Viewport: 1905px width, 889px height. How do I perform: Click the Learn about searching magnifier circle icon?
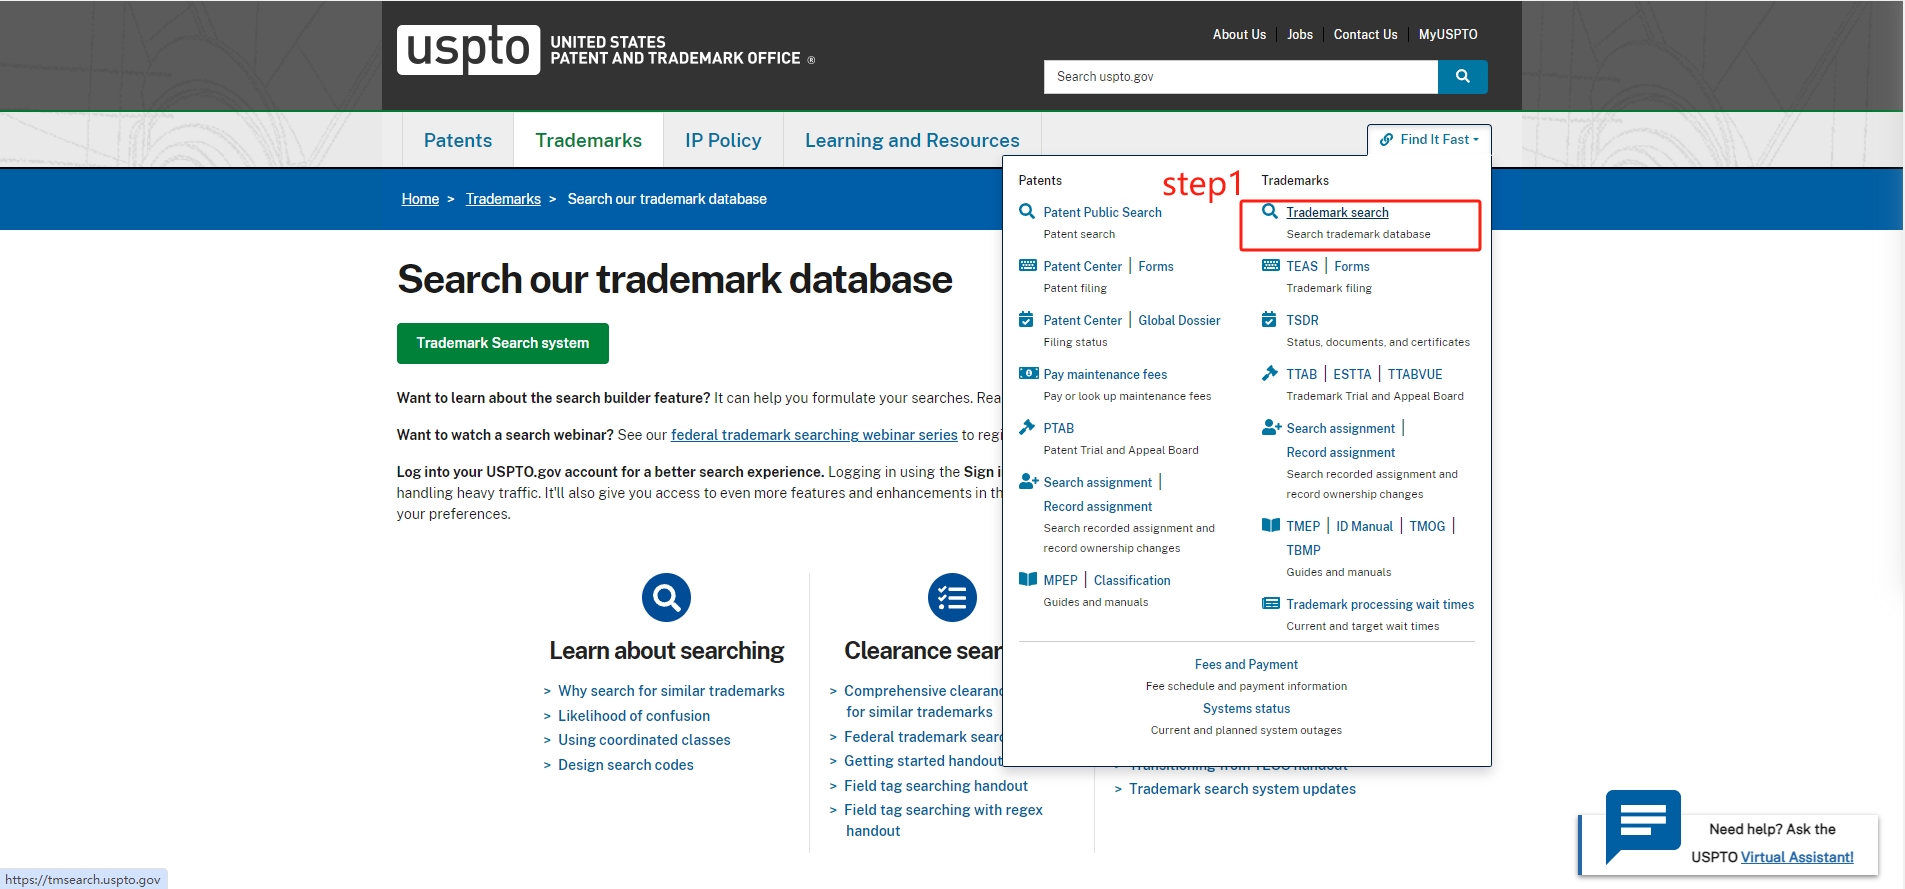pyautogui.click(x=666, y=598)
